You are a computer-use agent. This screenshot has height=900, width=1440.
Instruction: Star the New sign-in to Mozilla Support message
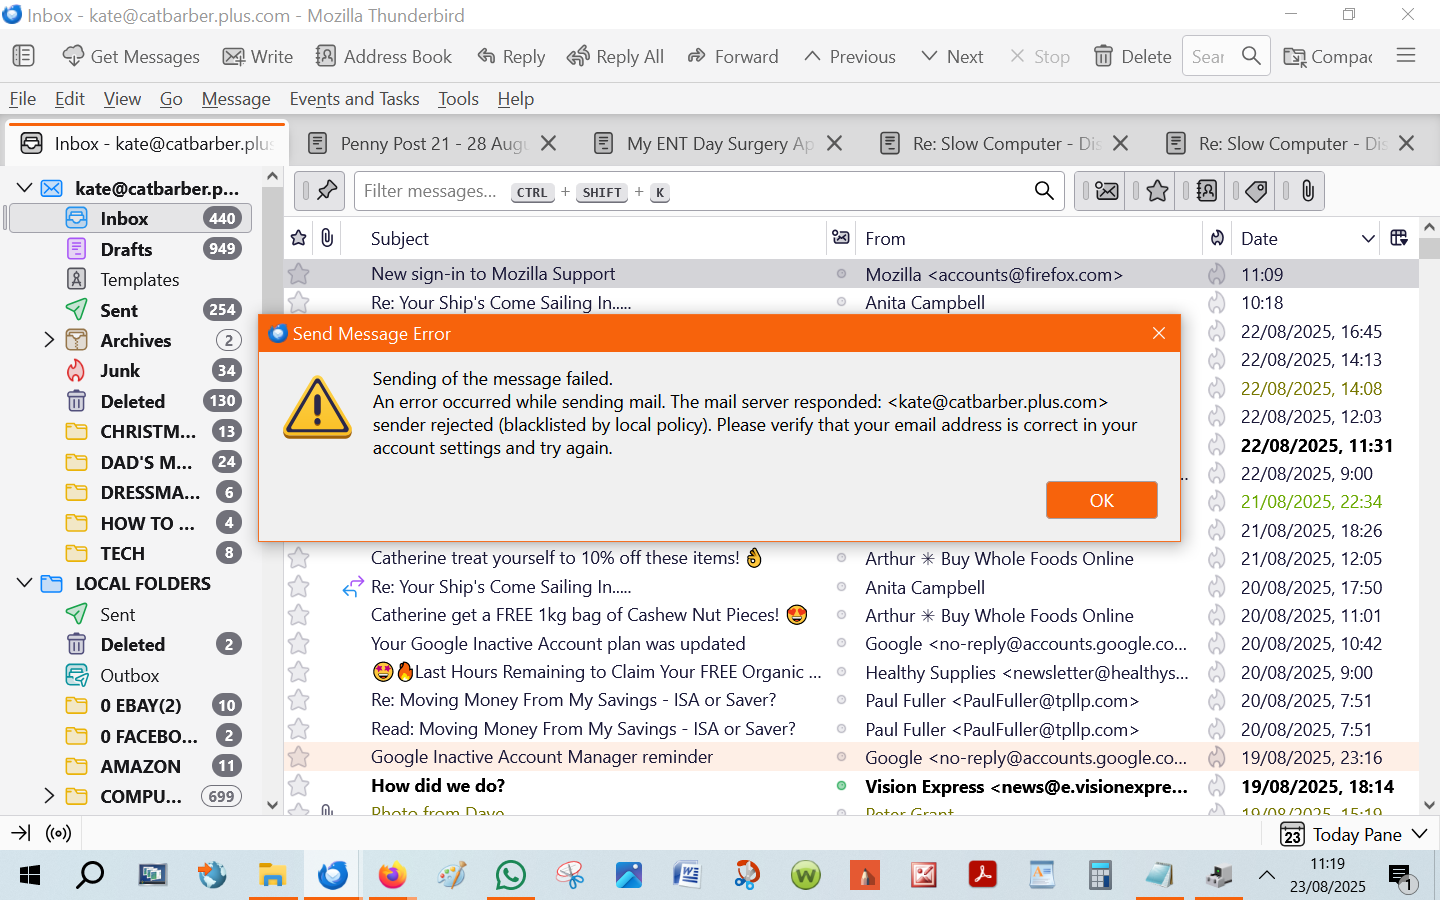pyautogui.click(x=299, y=274)
